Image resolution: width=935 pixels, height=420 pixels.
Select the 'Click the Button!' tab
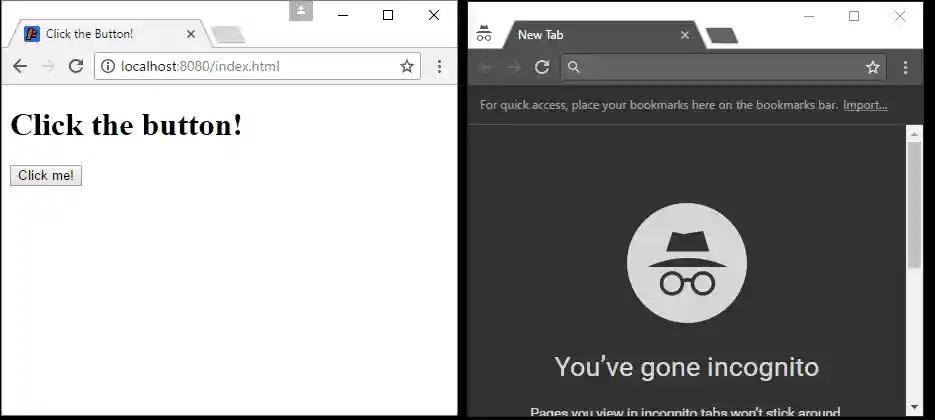(109, 34)
